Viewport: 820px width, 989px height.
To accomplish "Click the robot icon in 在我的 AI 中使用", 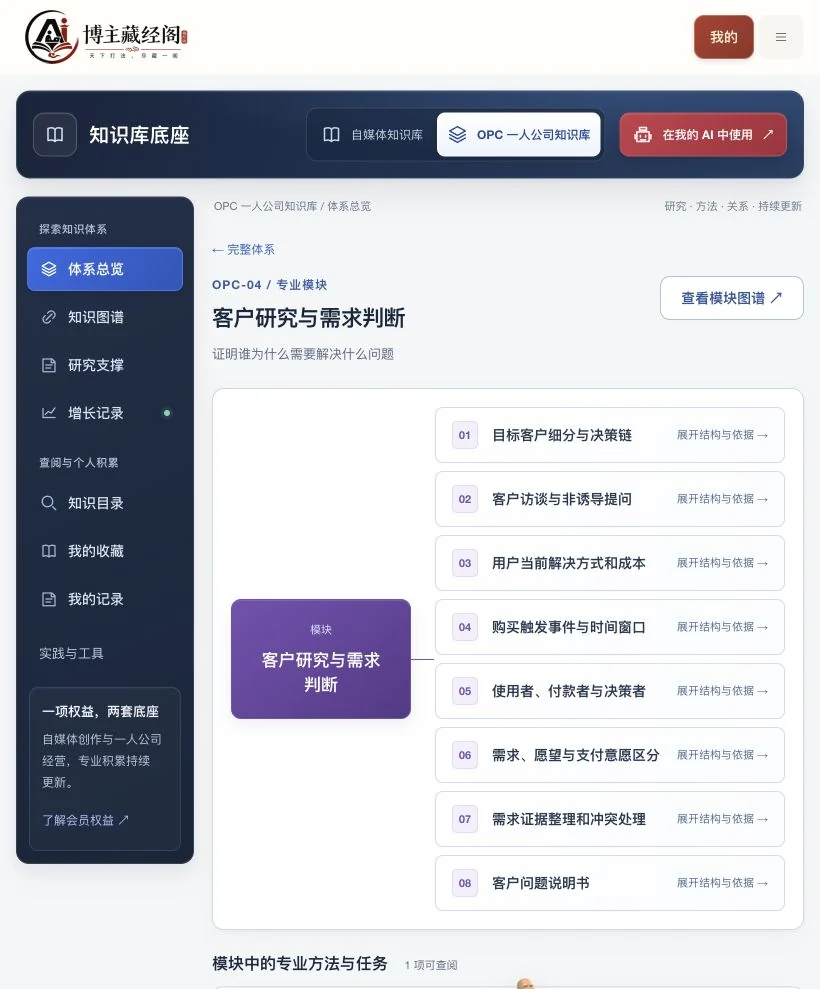I will pos(643,134).
